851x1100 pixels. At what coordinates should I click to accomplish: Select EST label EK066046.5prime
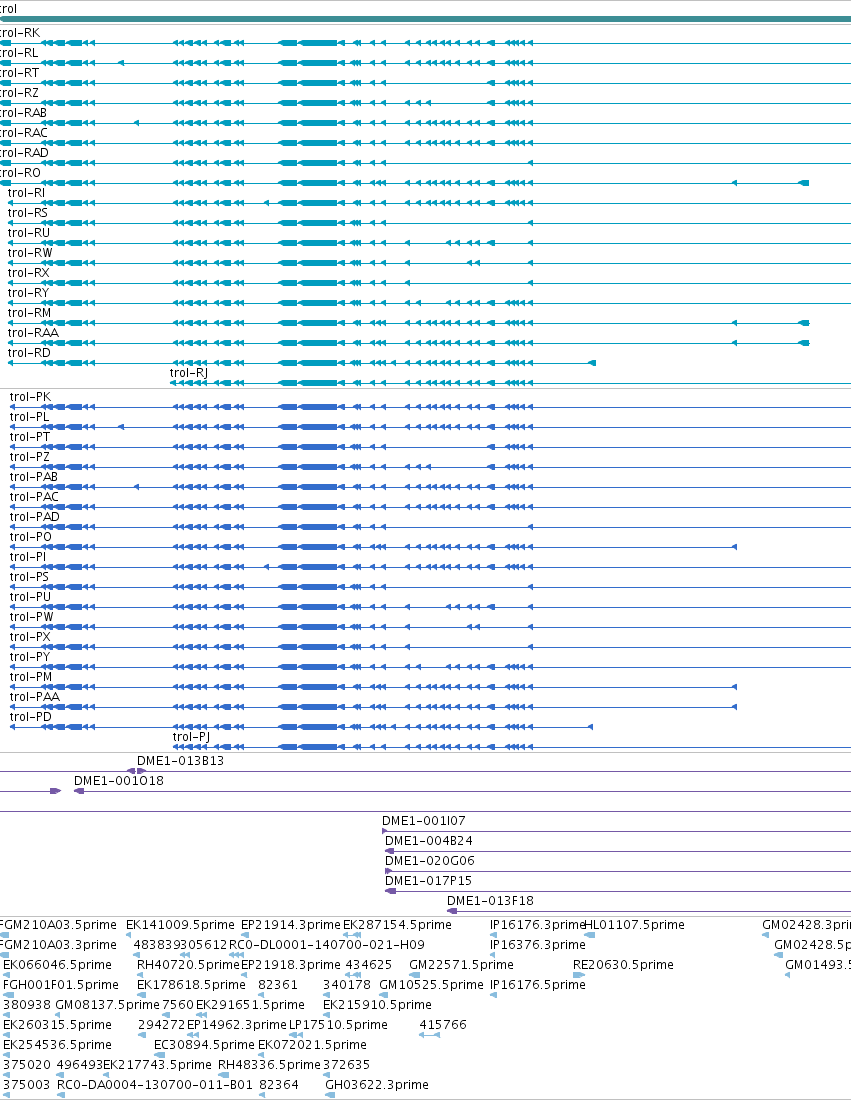58,965
